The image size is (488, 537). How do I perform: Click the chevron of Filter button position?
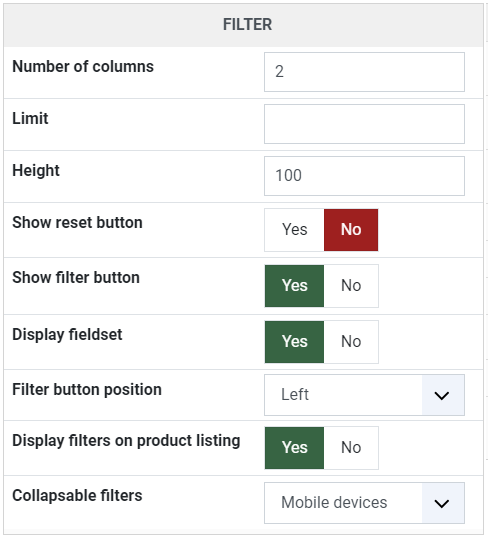point(442,396)
